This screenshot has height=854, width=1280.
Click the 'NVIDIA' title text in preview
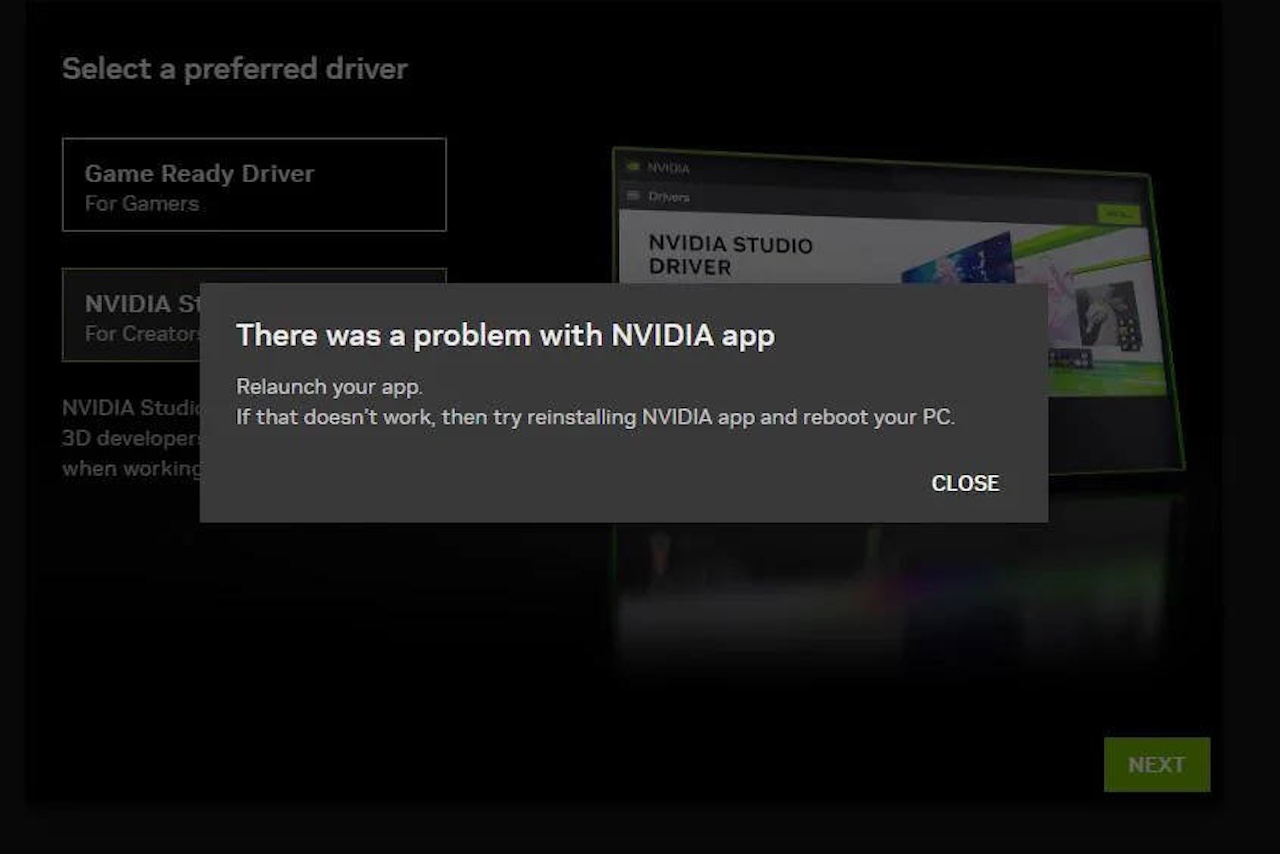[x=668, y=168]
